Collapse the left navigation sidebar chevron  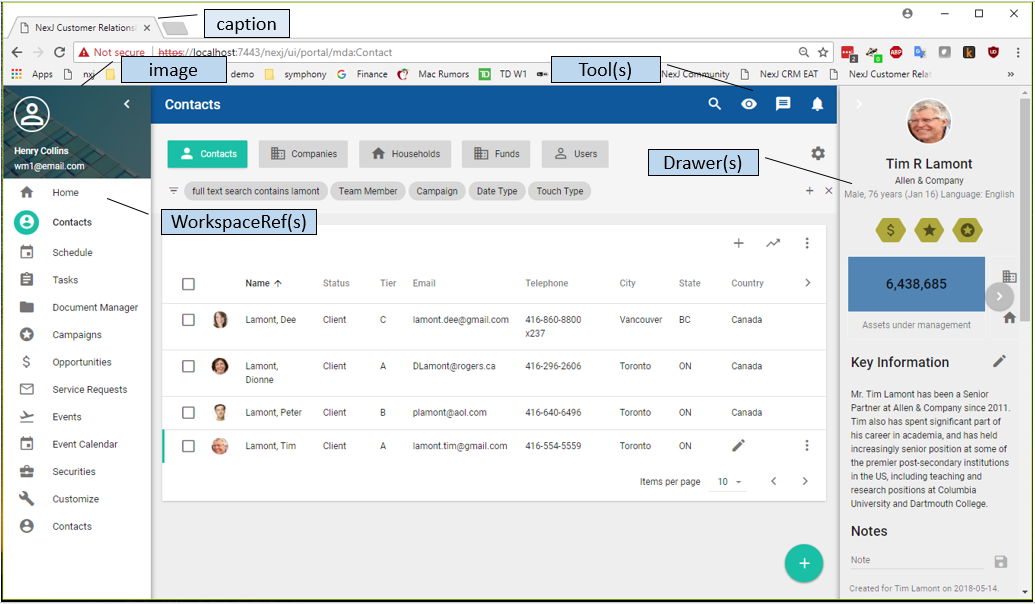pos(127,104)
